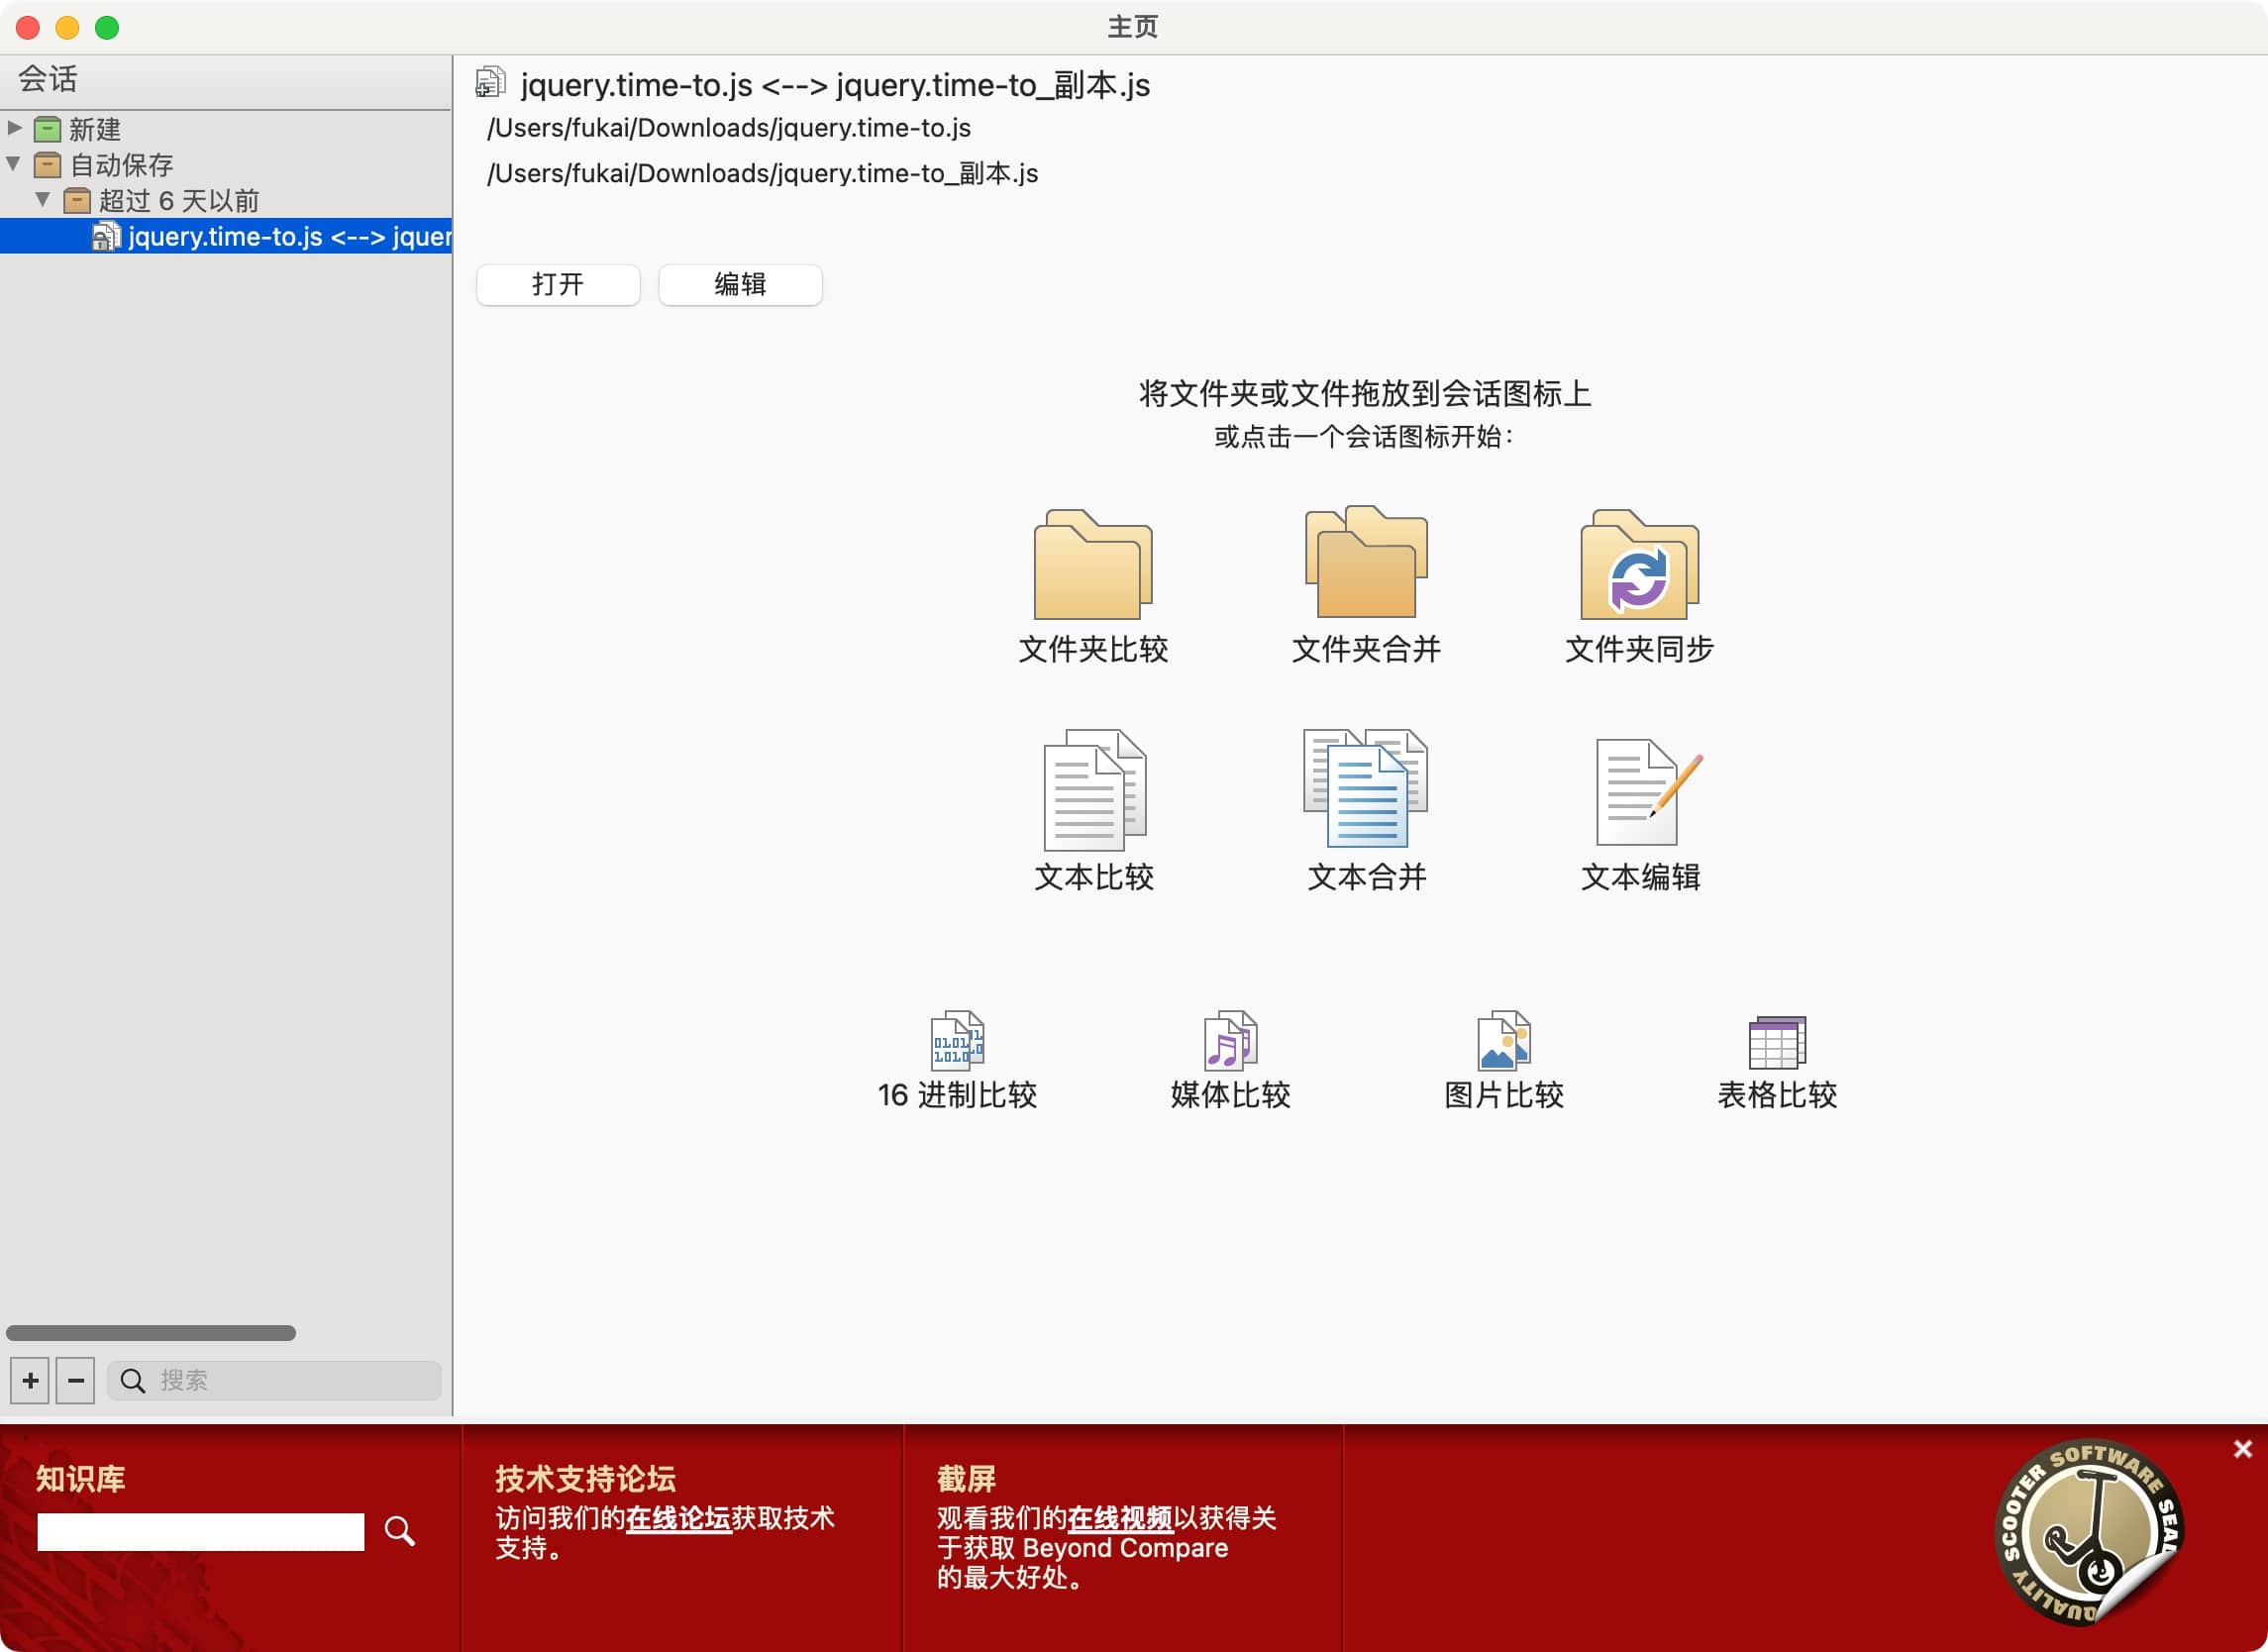Viewport: 2268px width, 1652px height.
Task: Click the 打开 button
Action: pos(557,285)
